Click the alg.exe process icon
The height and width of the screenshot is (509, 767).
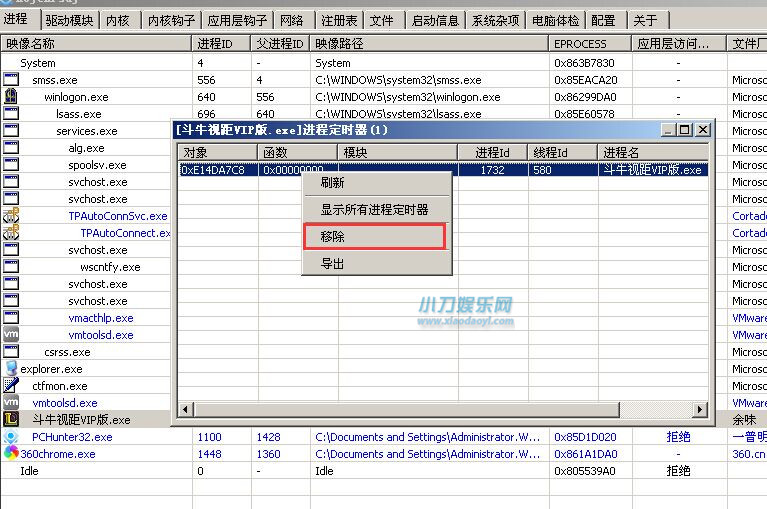[x=11, y=147]
